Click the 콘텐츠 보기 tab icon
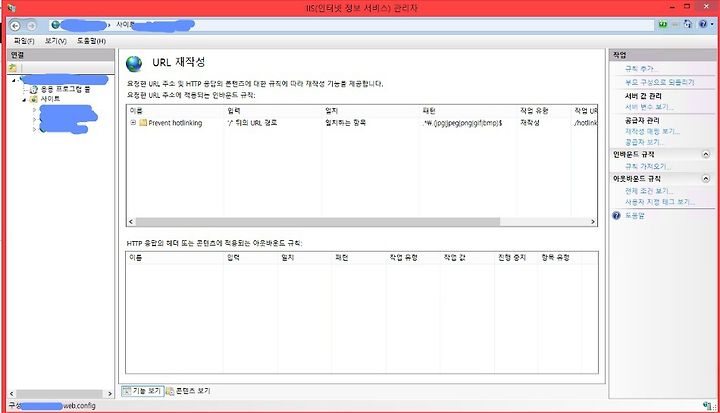Viewport: 720px width, 413px height. pos(170,391)
